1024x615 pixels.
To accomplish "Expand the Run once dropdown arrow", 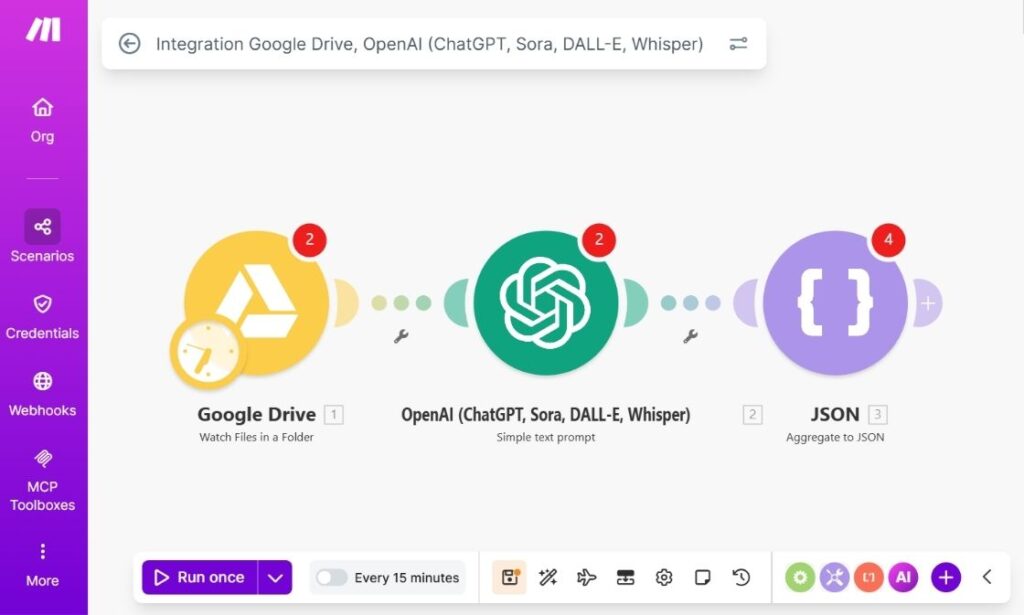I will click(x=276, y=577).
